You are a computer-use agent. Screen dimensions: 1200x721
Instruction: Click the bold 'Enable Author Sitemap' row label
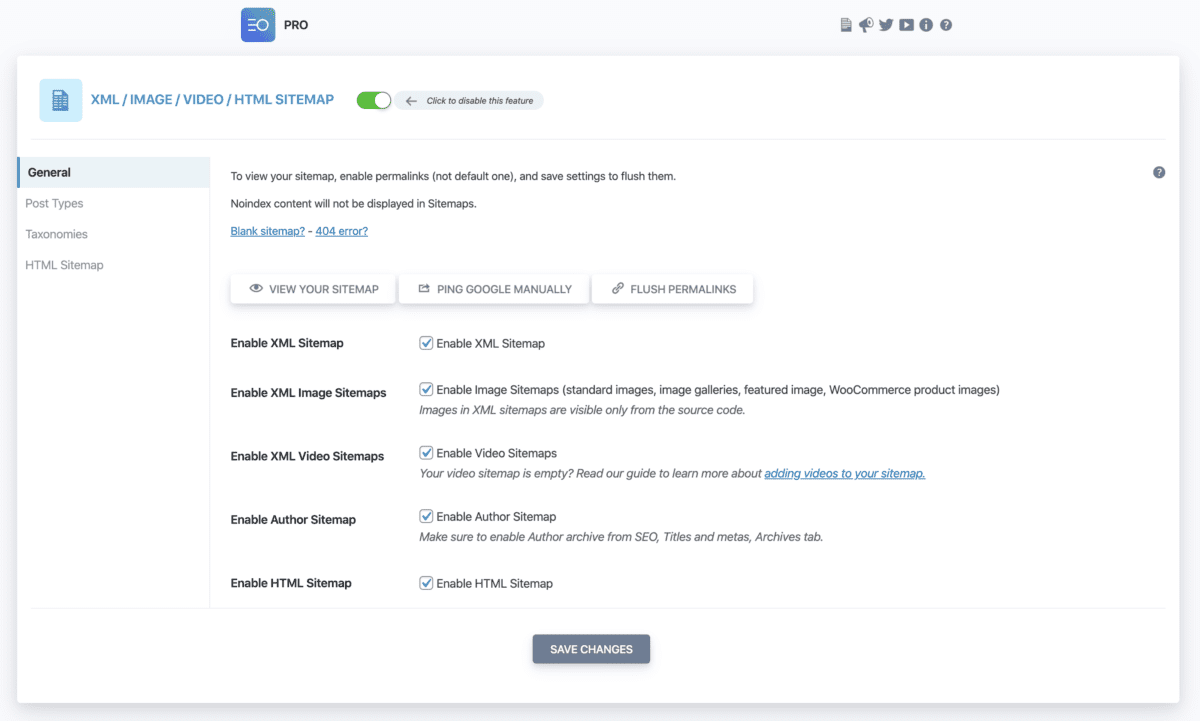[293, 520]
